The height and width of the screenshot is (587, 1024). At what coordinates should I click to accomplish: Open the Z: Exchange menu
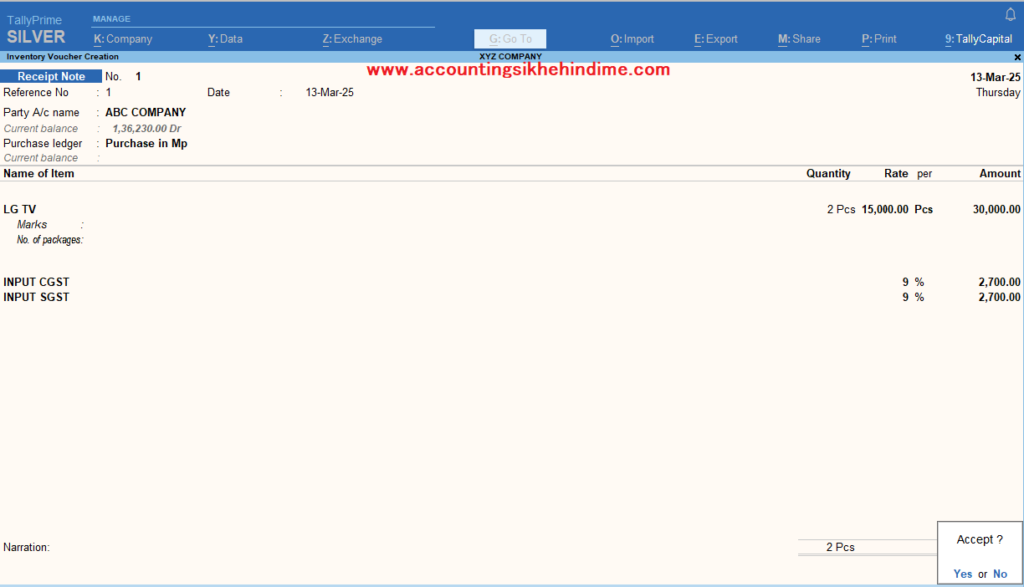353,39
